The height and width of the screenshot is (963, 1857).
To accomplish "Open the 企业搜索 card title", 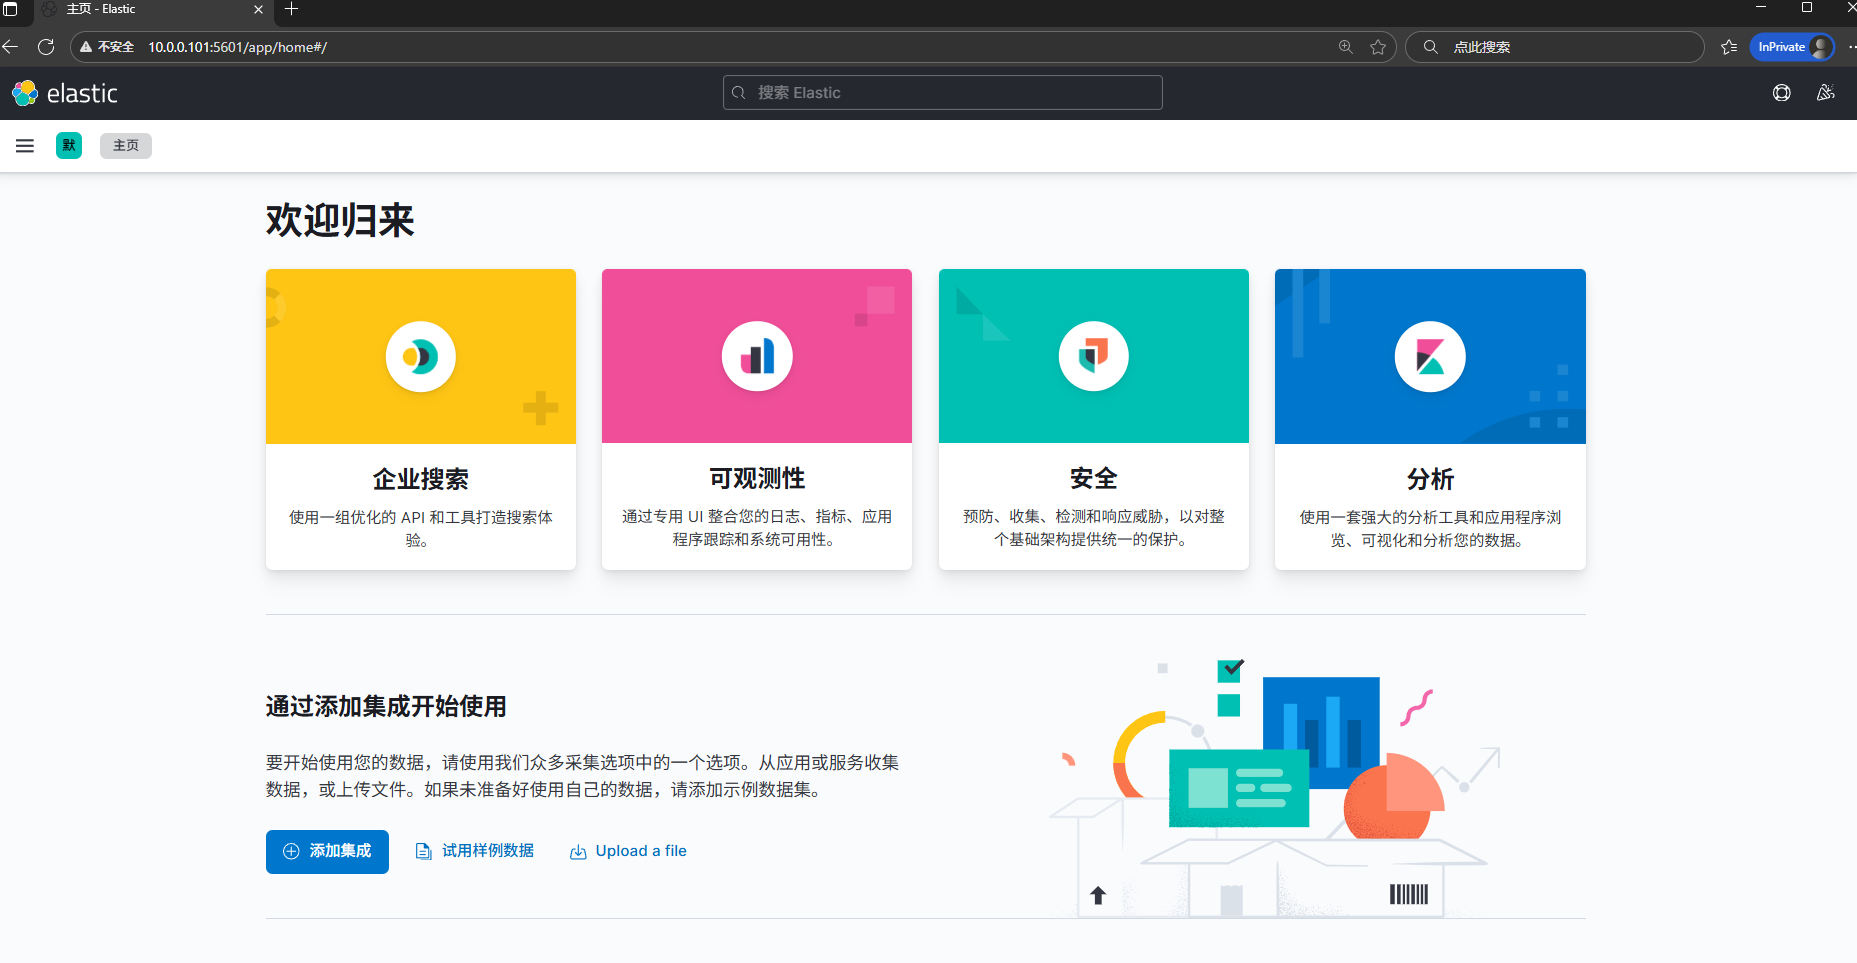I will coord(421,479).
